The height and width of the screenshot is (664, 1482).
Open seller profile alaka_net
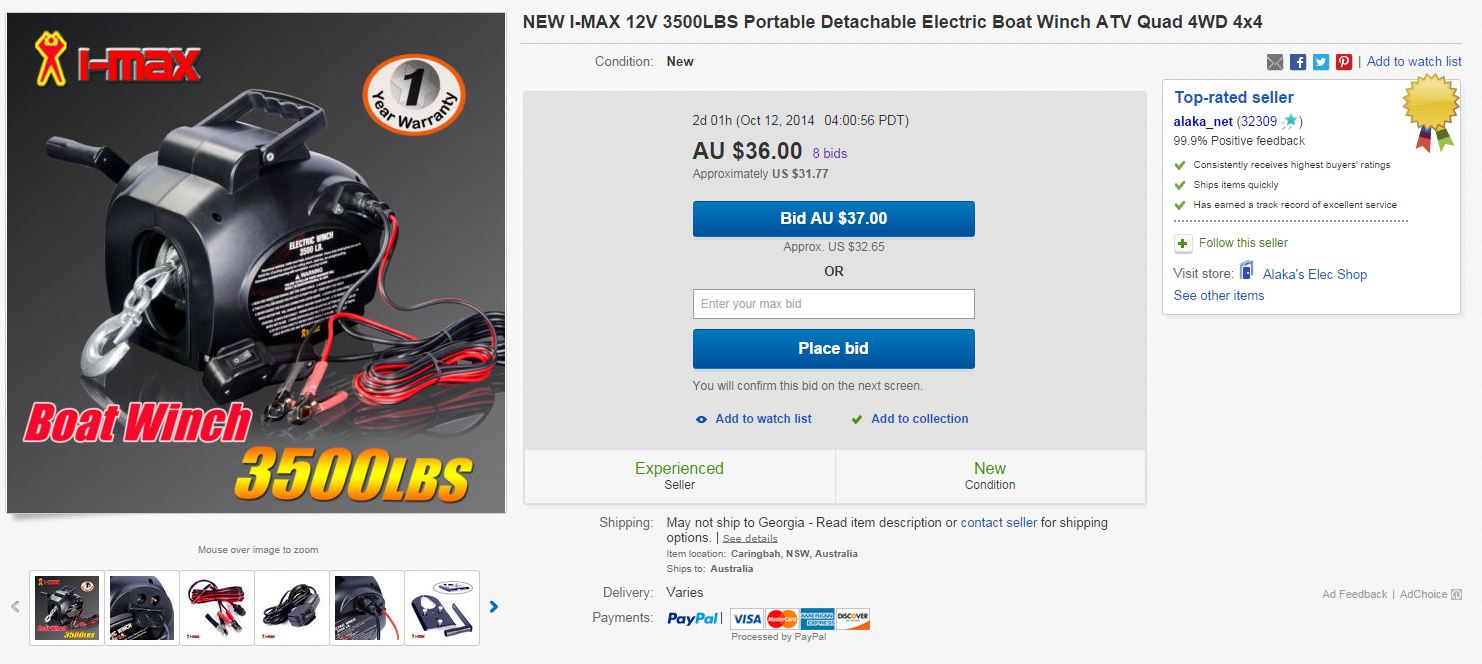pos(1203,122)
